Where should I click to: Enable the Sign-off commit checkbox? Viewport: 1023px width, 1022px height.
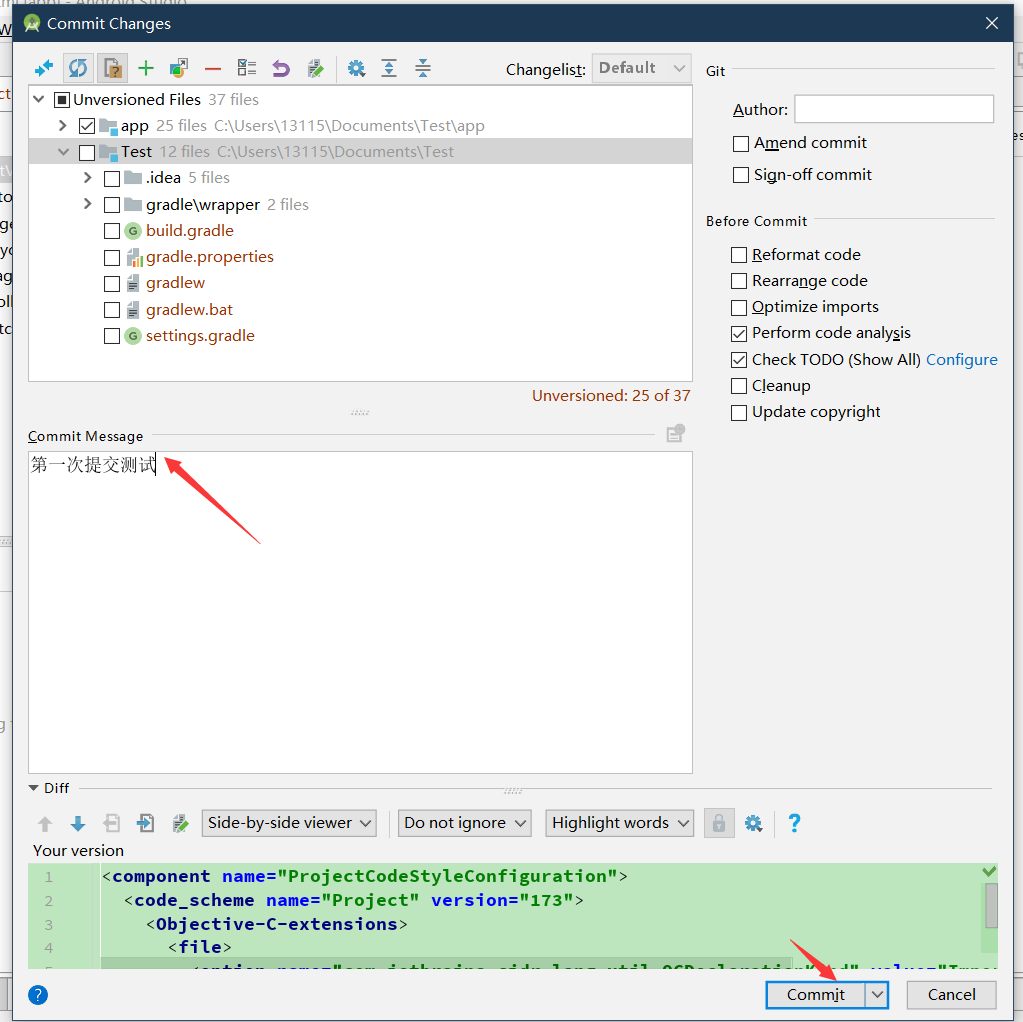tap(741, 175)
